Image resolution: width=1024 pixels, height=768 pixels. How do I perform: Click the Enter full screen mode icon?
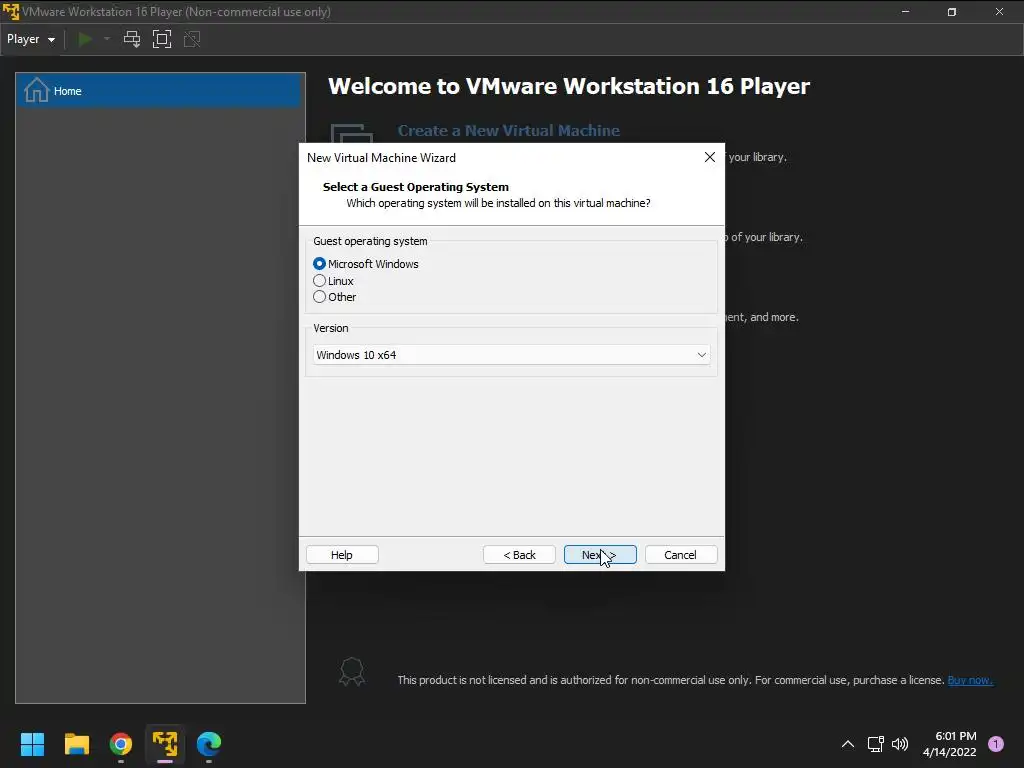tap(162, 39)
